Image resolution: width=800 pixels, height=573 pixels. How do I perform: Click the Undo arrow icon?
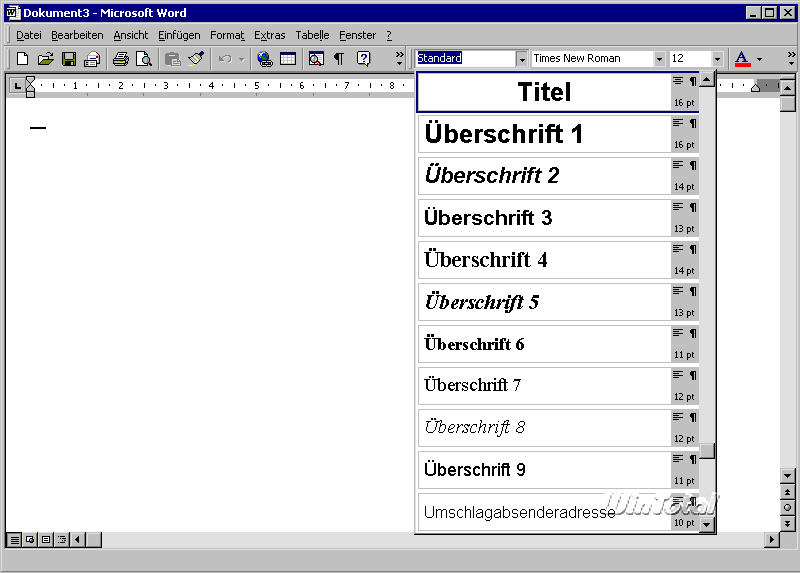coord(224,59)
